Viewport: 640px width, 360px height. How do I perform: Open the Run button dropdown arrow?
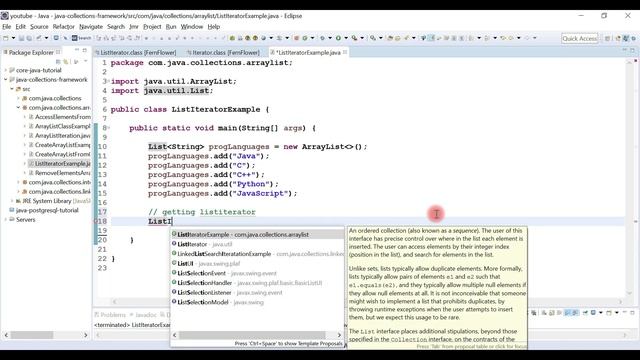tap(346, 38)
